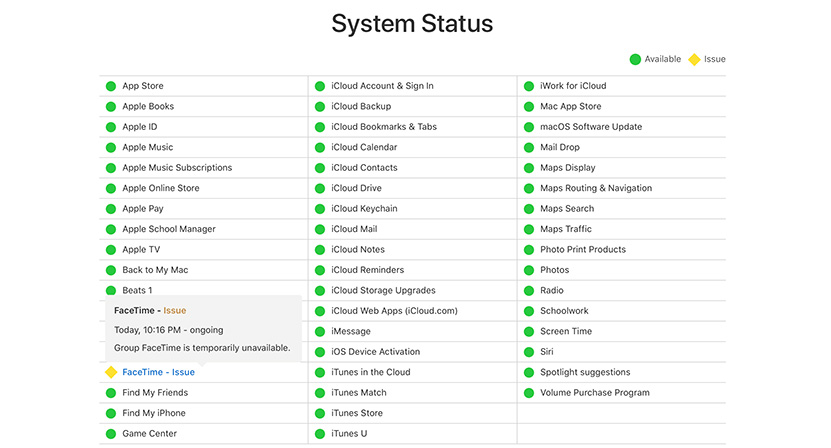Click the yellow diamond icon beside FaceTime
This screenshot has width=831, height=448.
pyautogui.click(x=111, y=372)
